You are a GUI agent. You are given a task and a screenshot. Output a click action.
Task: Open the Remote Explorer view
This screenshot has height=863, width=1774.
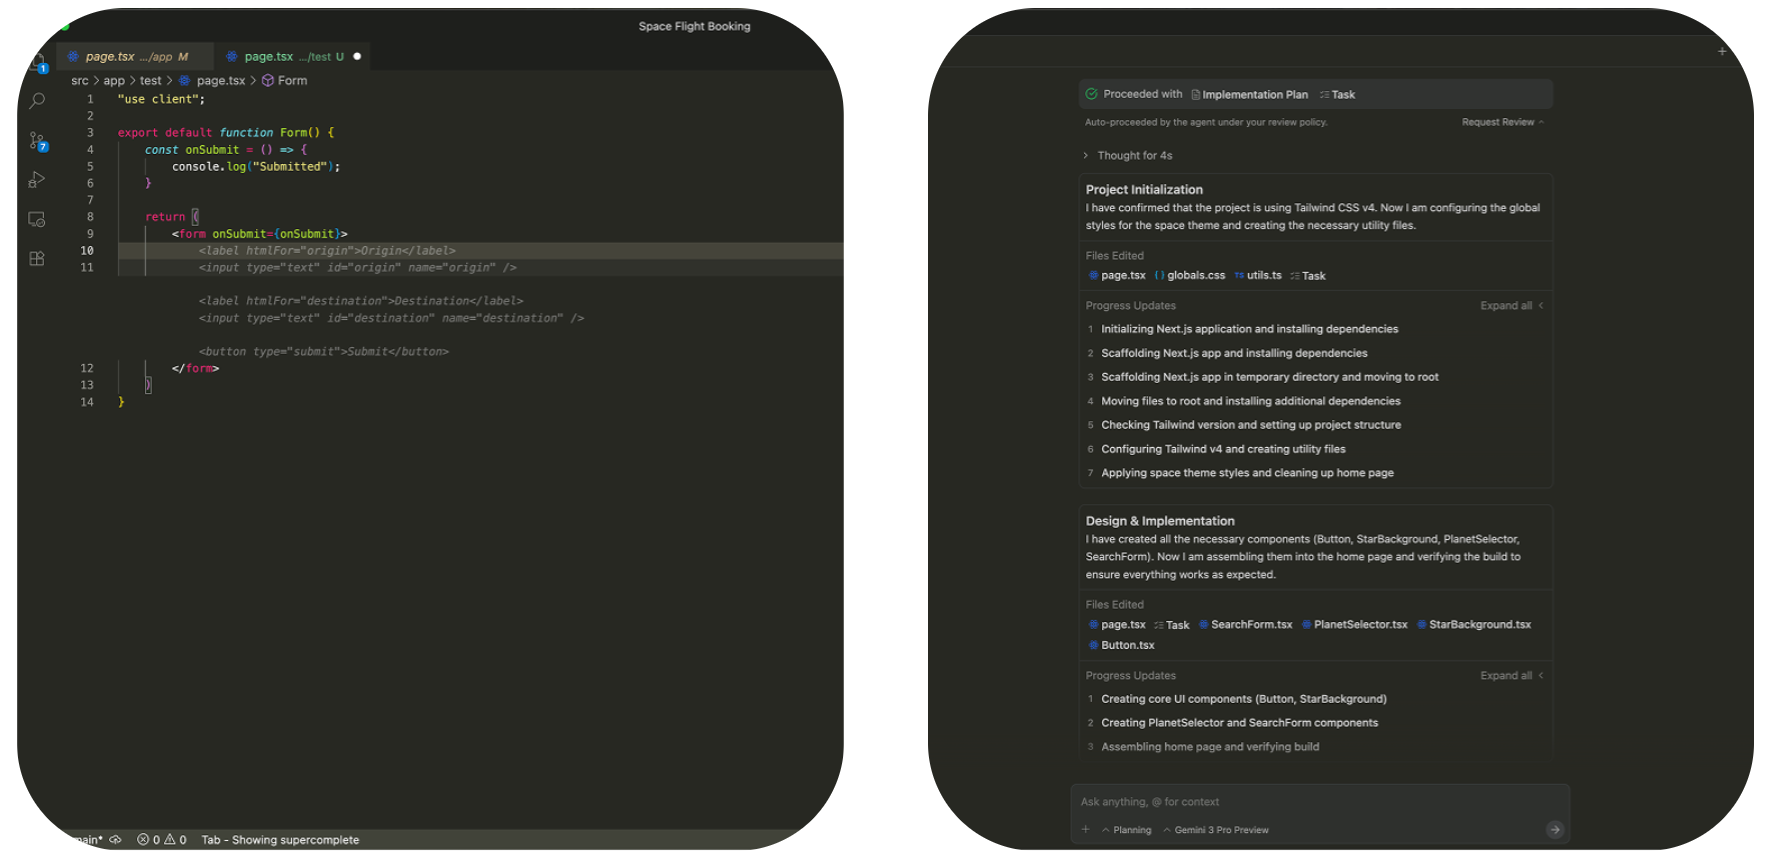click(x=37, y=219)
